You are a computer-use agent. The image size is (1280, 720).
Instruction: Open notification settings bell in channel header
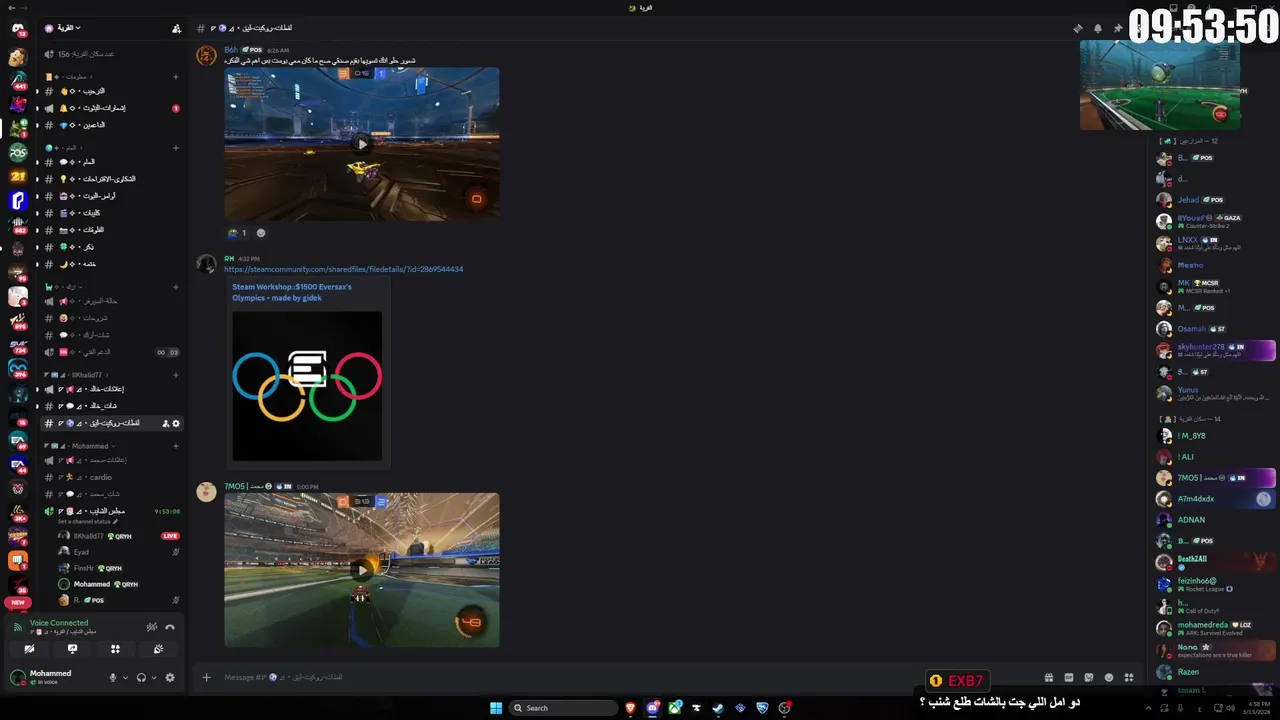(x=1097, y=28)
